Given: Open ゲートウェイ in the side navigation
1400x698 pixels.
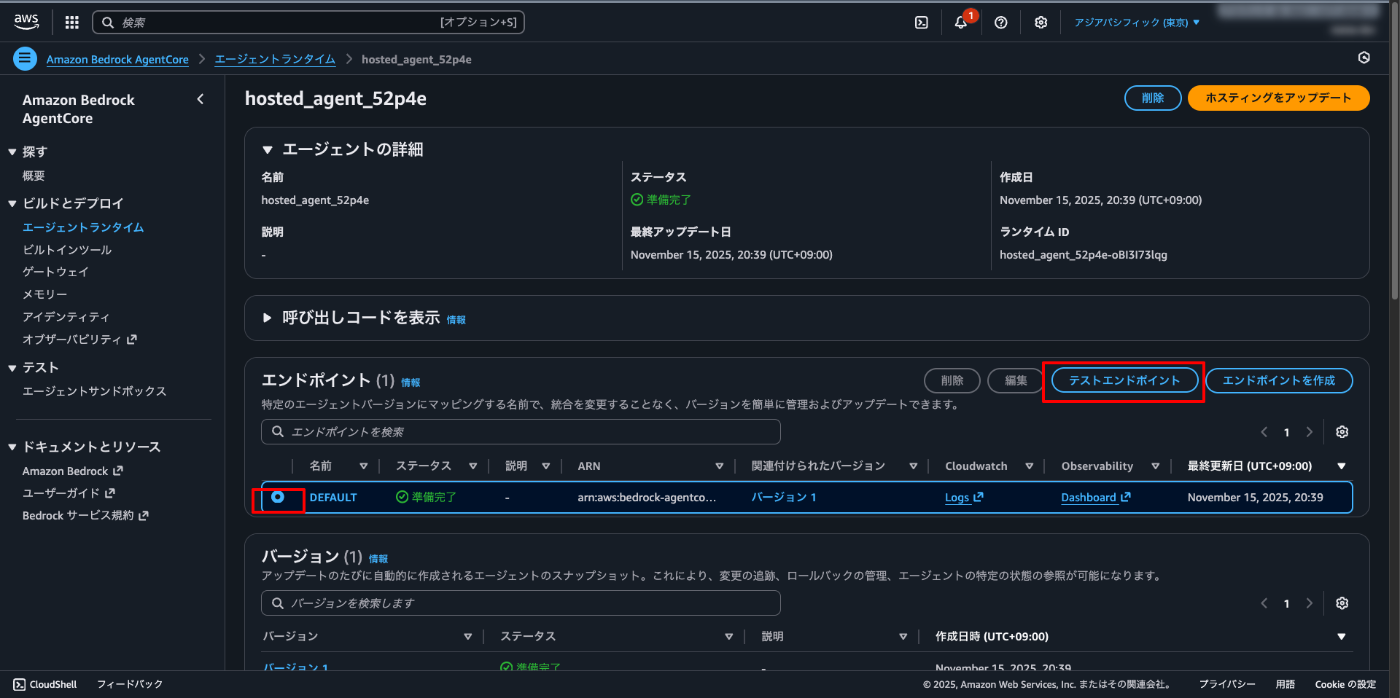Looking at the screenshot, I should tap(56, 272).
